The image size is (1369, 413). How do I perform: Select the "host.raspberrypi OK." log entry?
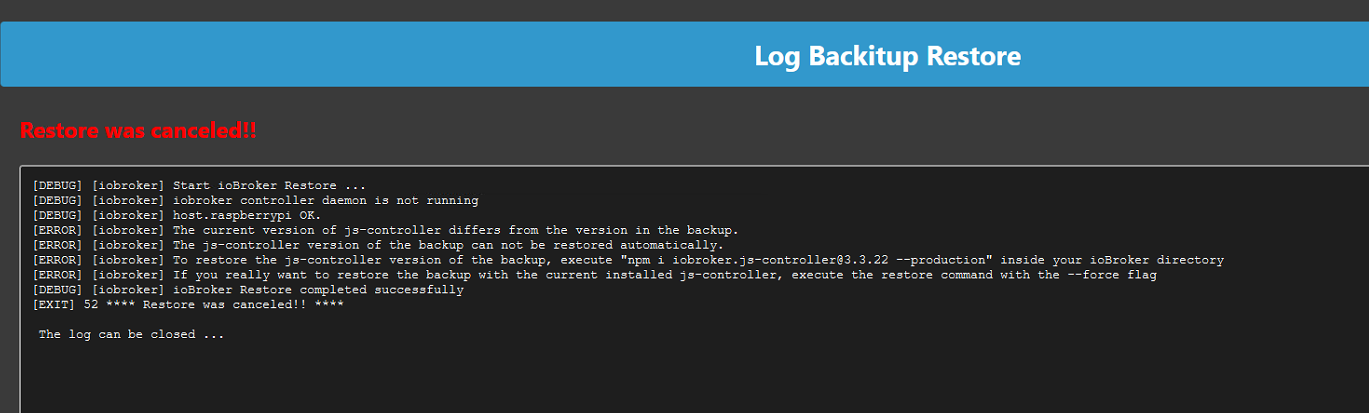(177, 216)
